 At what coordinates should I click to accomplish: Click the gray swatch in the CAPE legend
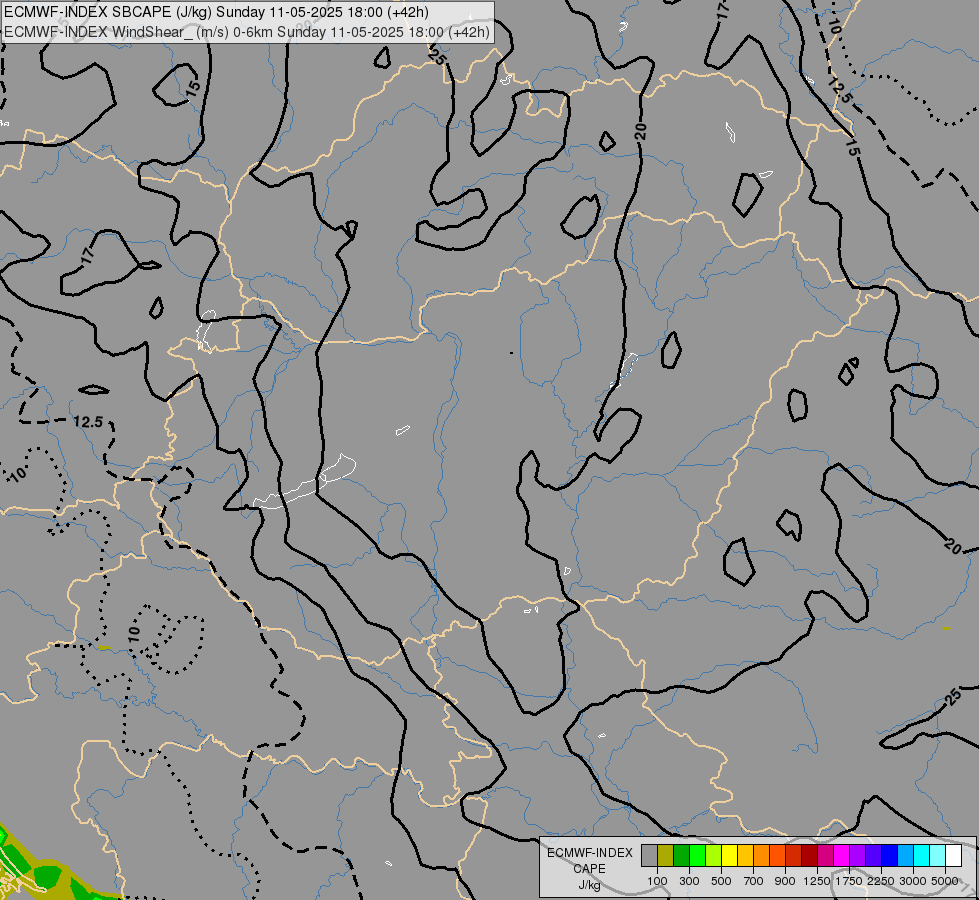[x=649, y=855]
